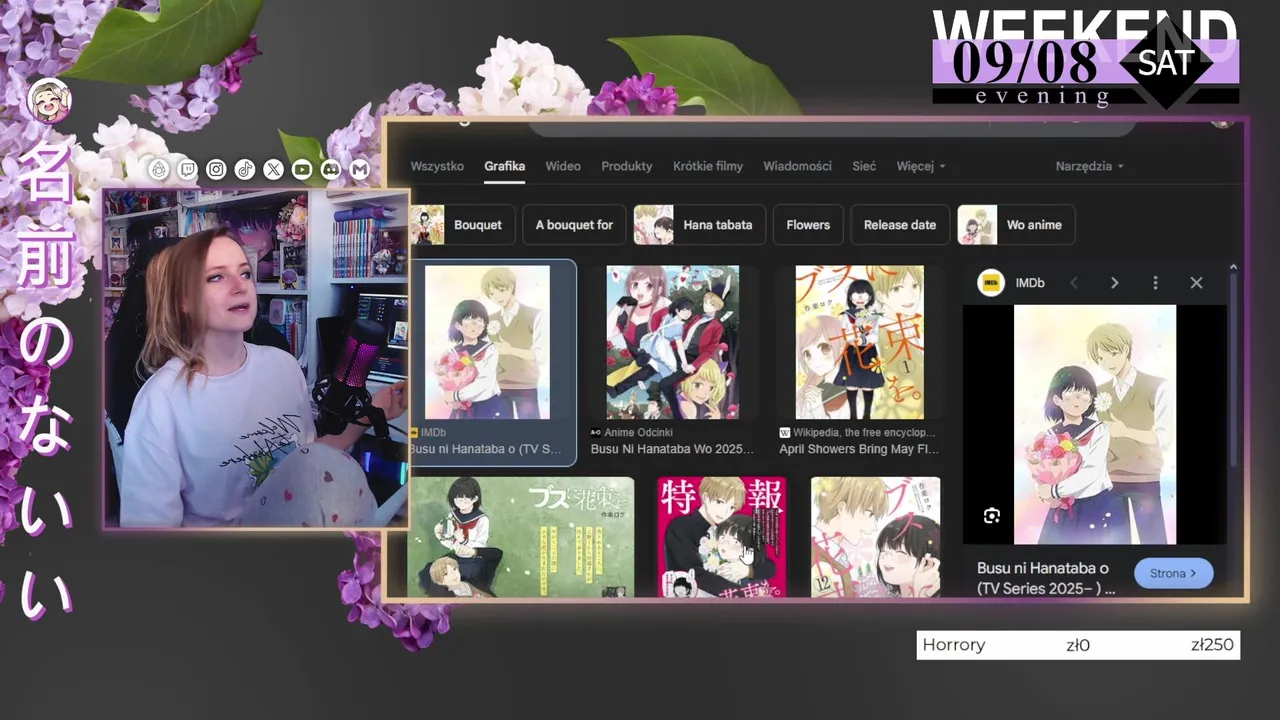
Task: Select the Hana tabata filter chip
Action: pyautogui.click(x=700, y=225)
